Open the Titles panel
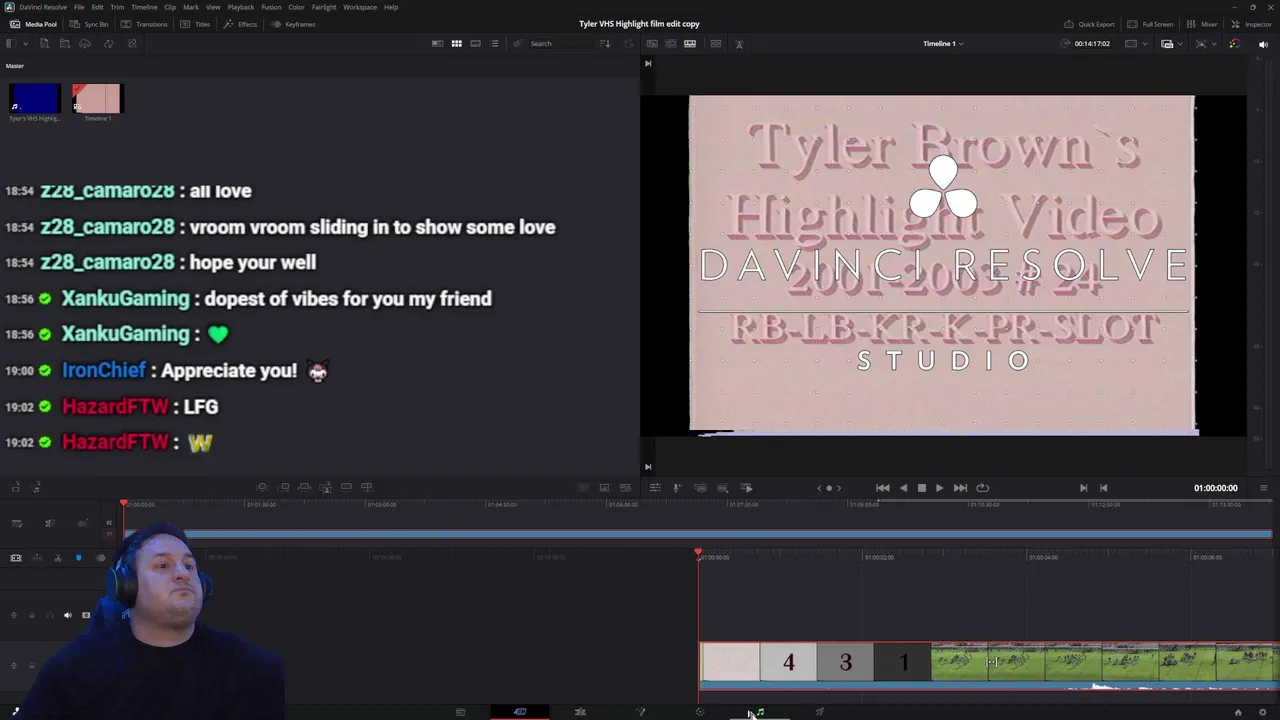The width and height of the screenshot is (1280, 720). (x=196, y=24)
